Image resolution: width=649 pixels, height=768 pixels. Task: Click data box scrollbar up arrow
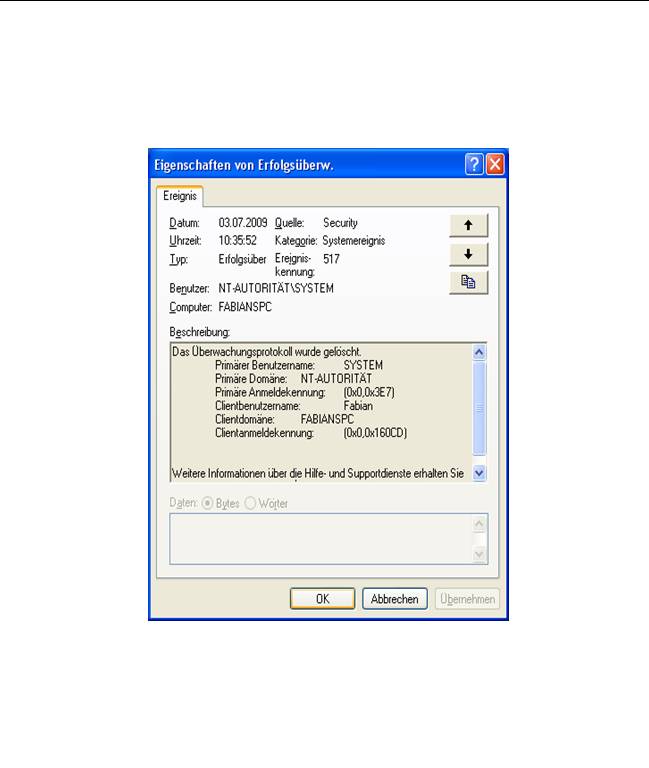[x=479, y=524]
